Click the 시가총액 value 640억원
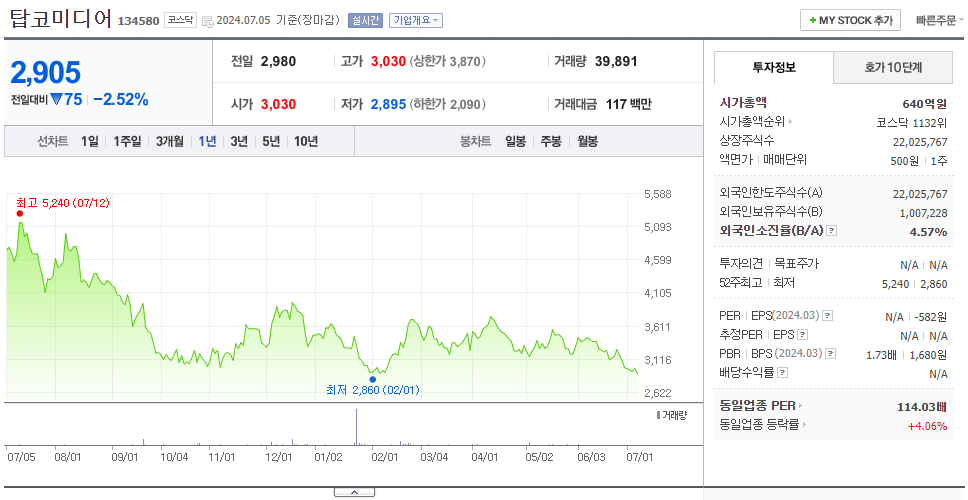The height and width of the screenshot is (500, 968). coord(925,104)
